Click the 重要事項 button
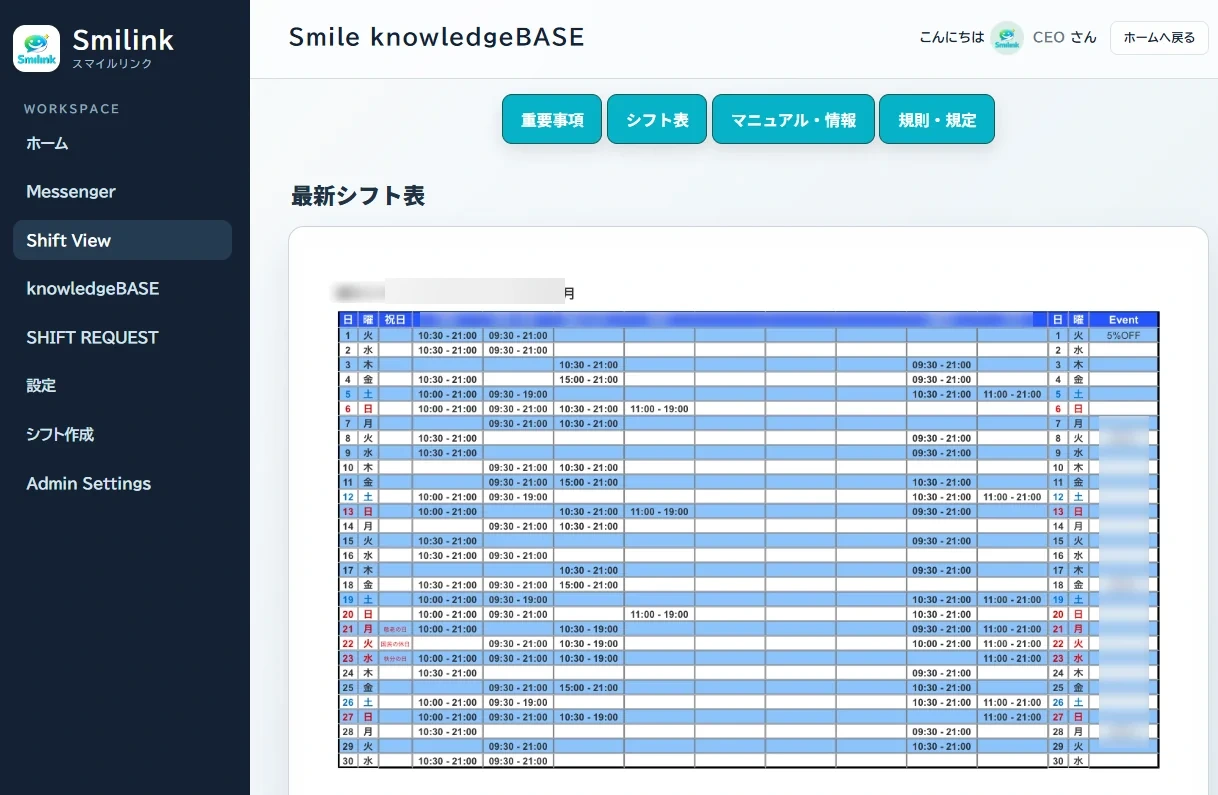The height and width of the screenshot is (795, 1218). point(552,120)
